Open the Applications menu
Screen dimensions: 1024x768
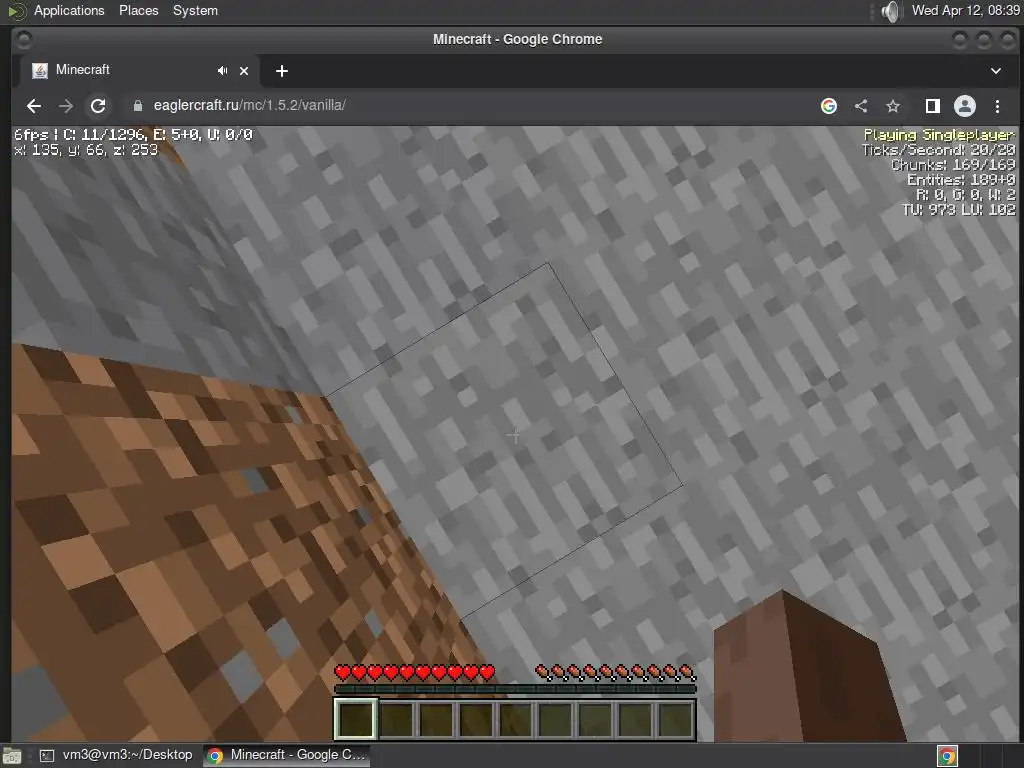pos(69,10)
